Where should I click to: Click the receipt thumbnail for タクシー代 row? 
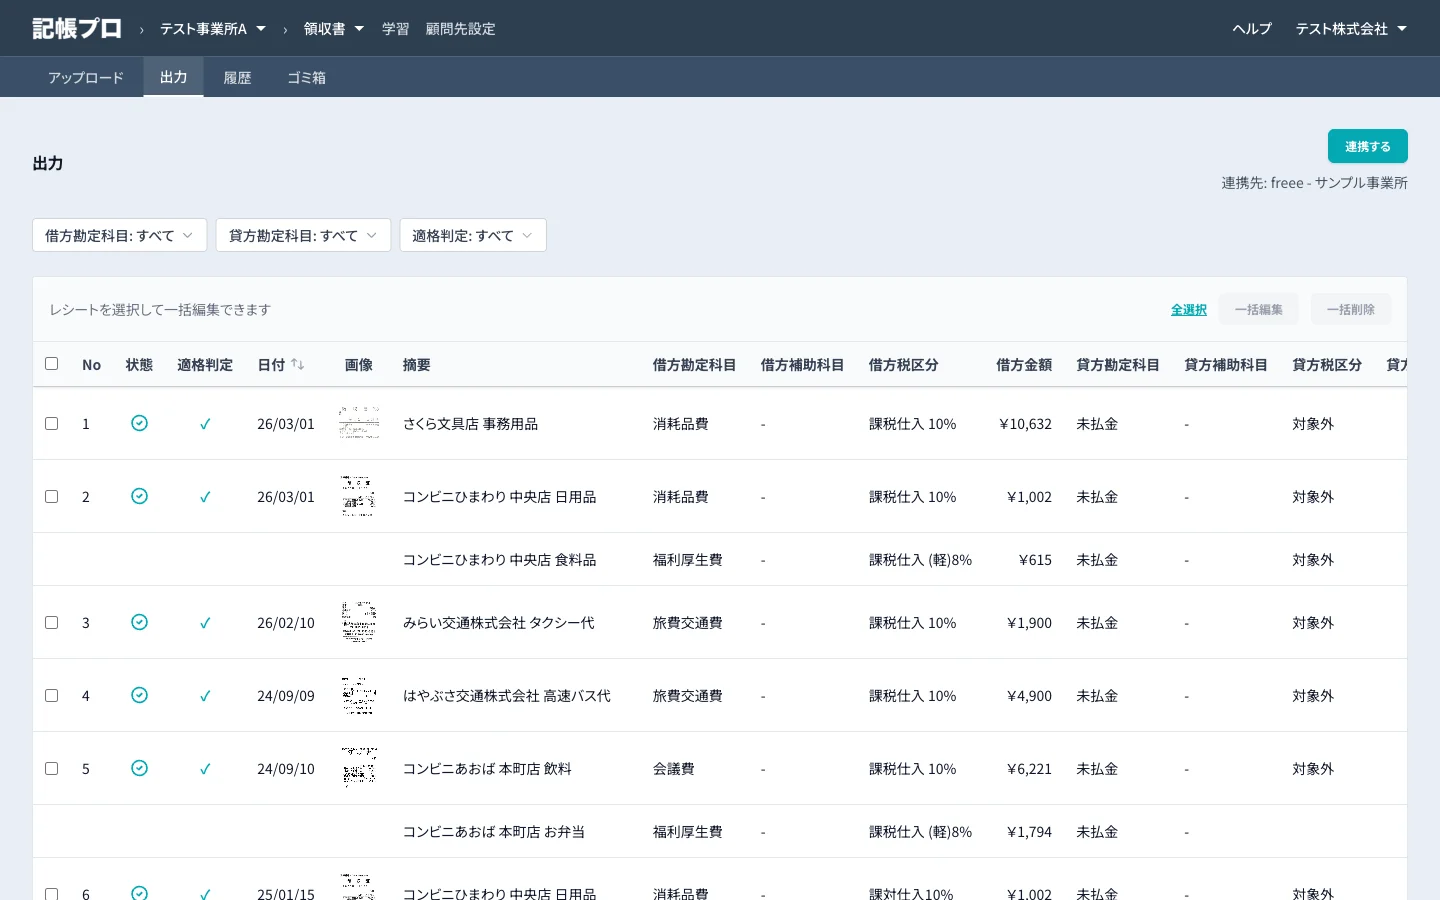[x=358, y=622]
